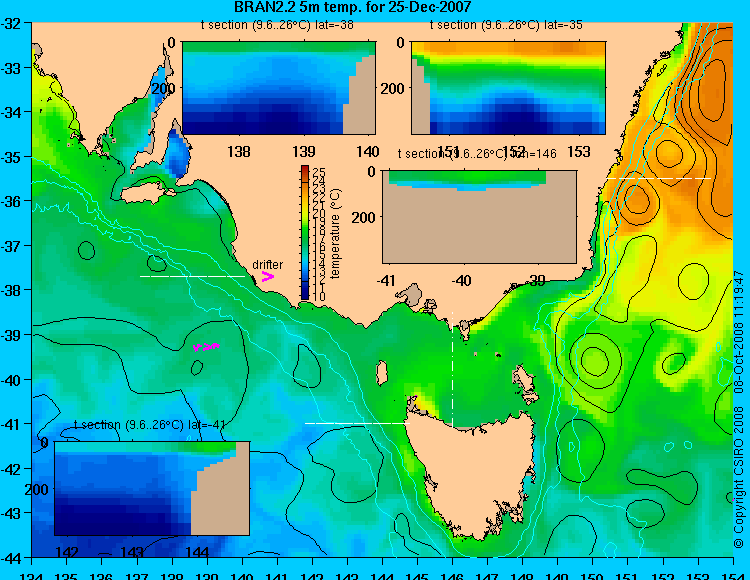This screenshot has height=580, width=750.
Task: Click the -34 latitude axis label
Action: 11,112
